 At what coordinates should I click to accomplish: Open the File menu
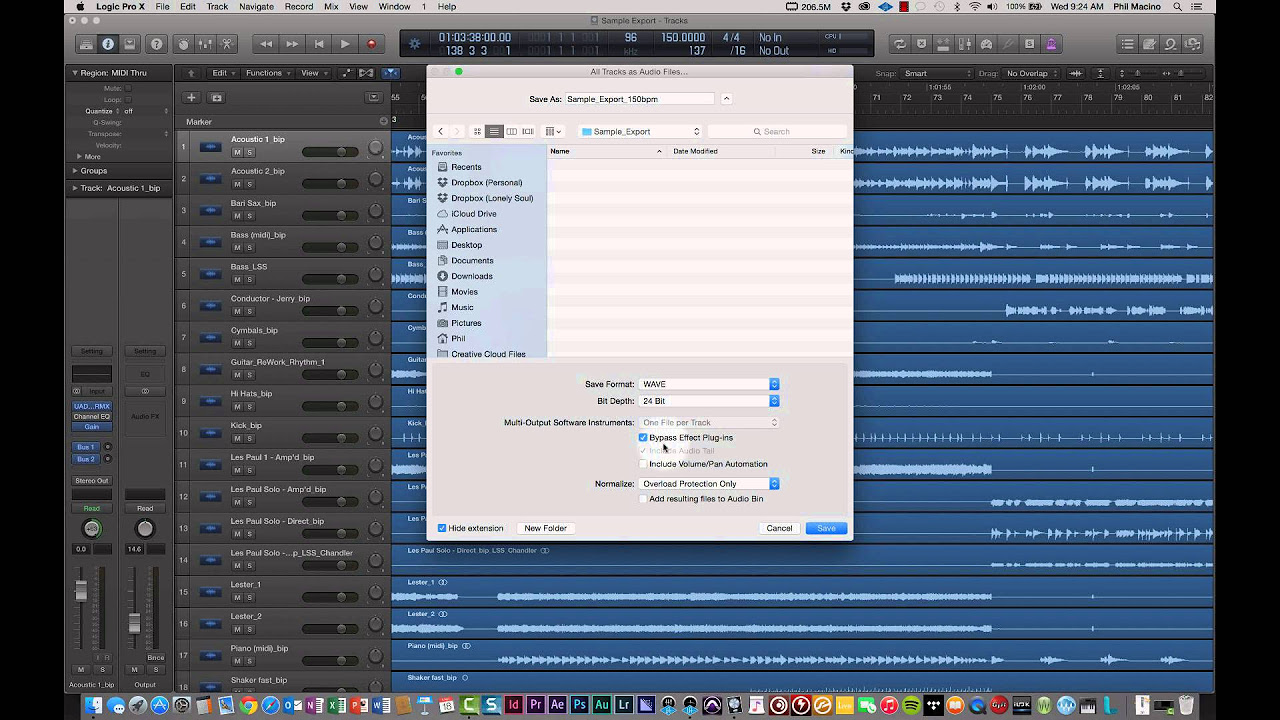(x=161, y=7)
